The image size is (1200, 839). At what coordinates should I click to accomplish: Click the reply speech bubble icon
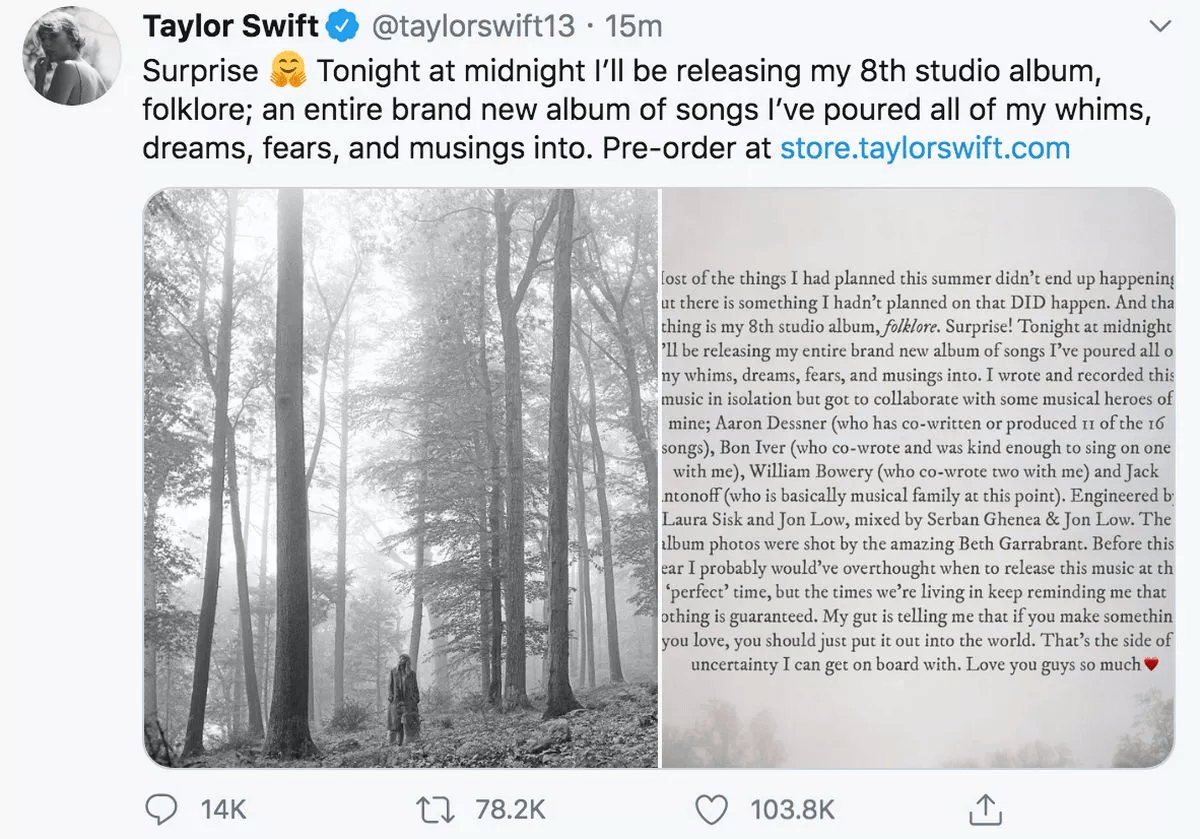coord(162,808)
